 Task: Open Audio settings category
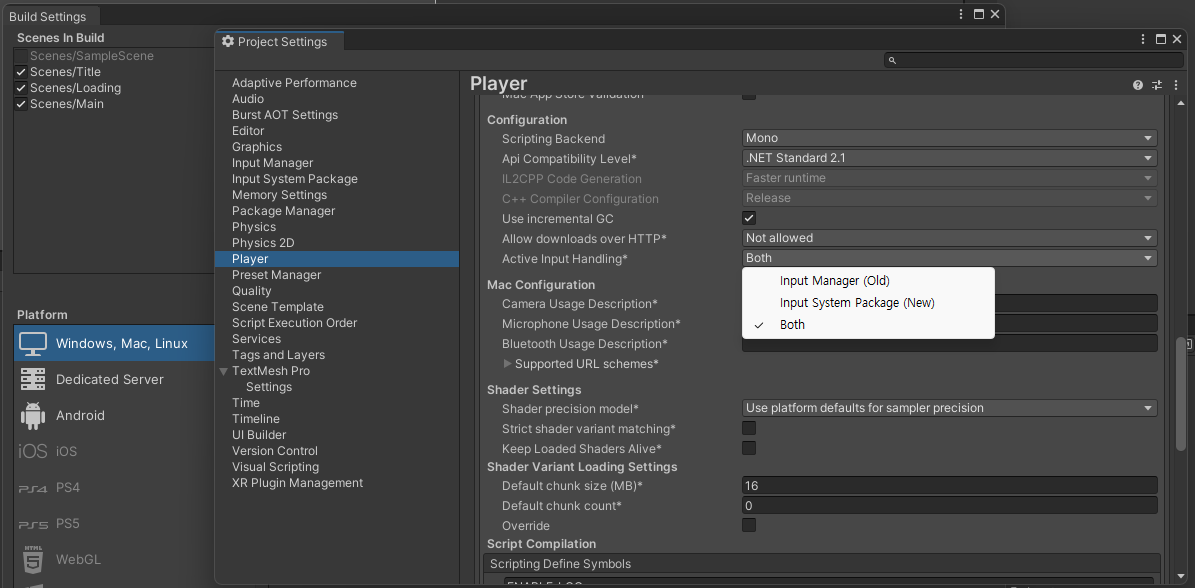(248, 98)
